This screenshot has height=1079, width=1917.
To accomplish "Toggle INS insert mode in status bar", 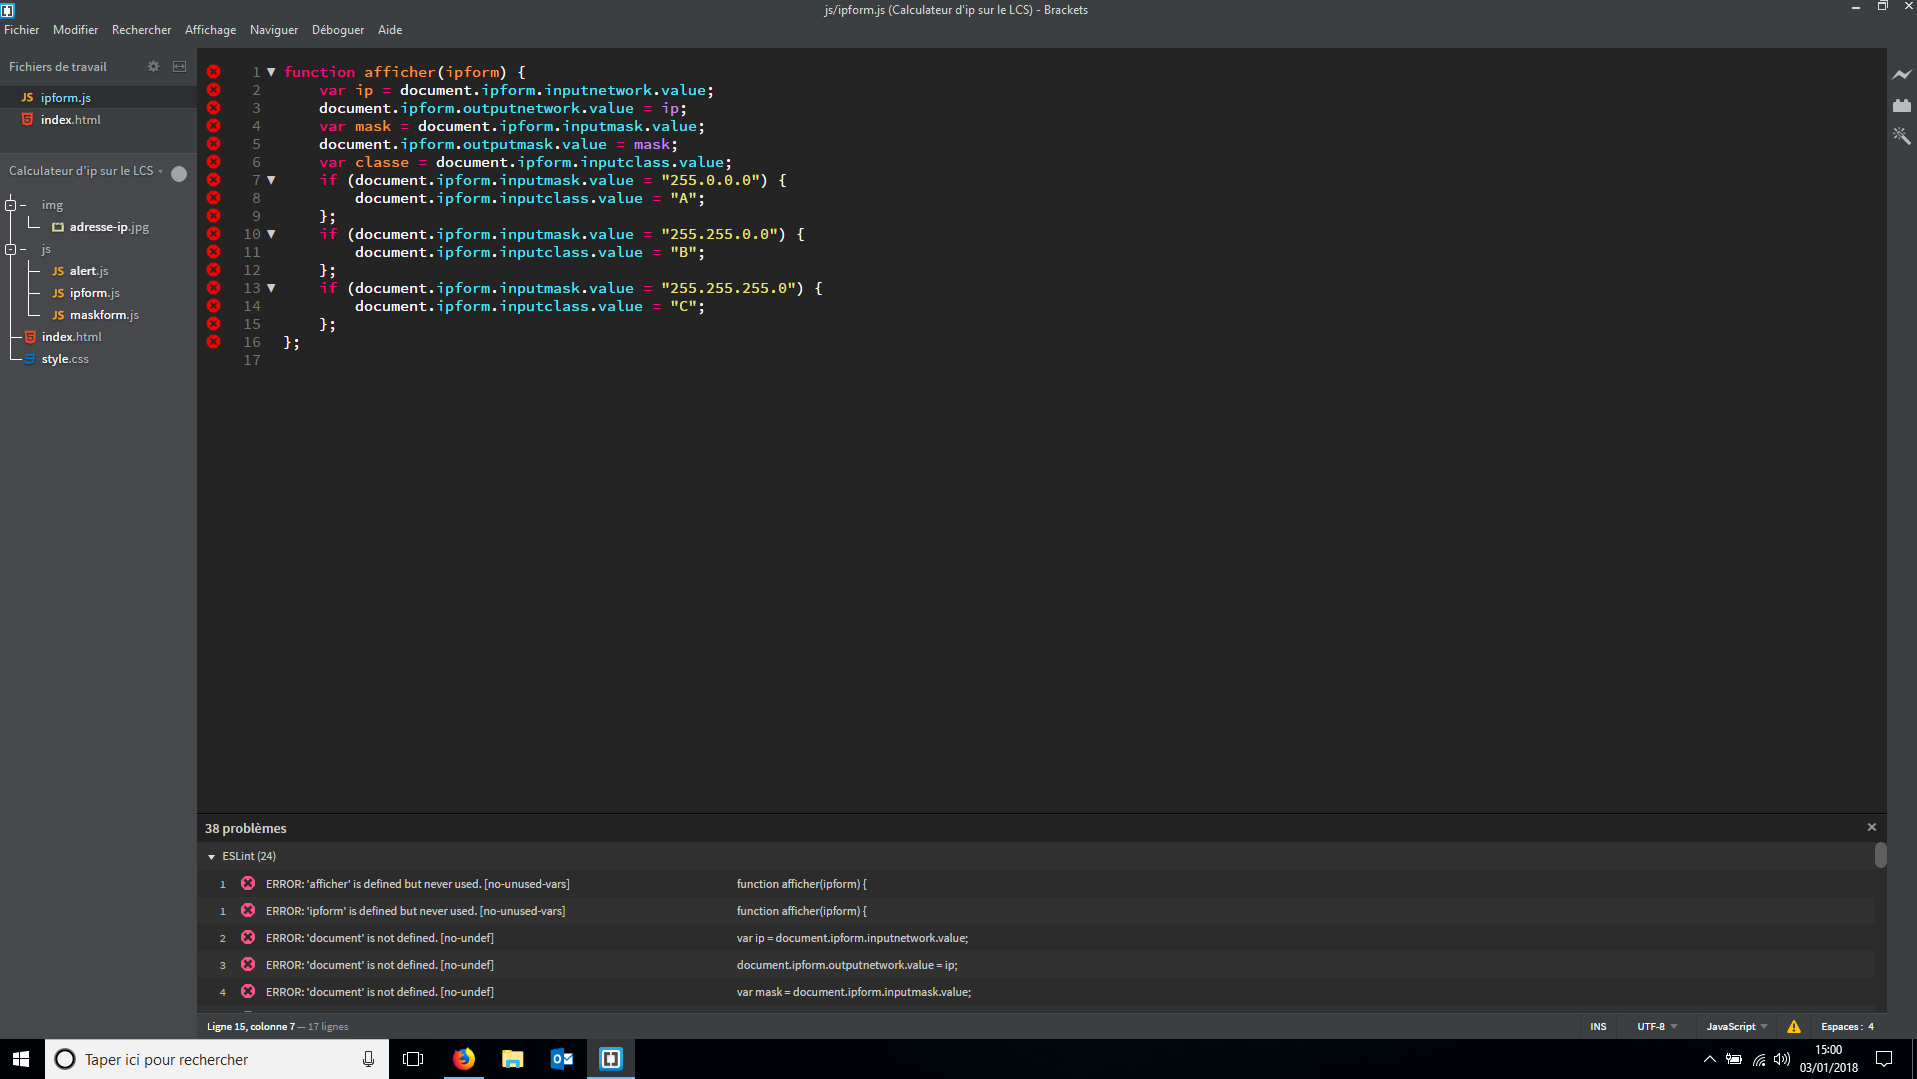I will point(1598,1026).
